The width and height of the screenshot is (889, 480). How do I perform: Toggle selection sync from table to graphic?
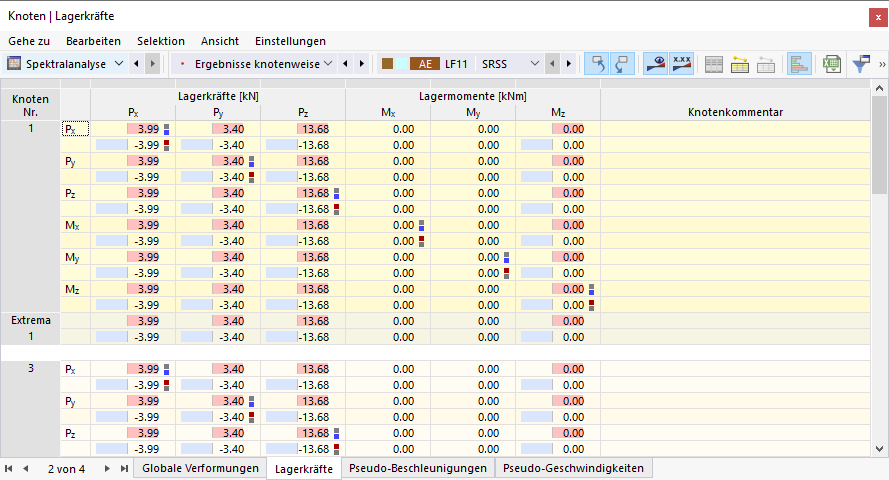623,64
